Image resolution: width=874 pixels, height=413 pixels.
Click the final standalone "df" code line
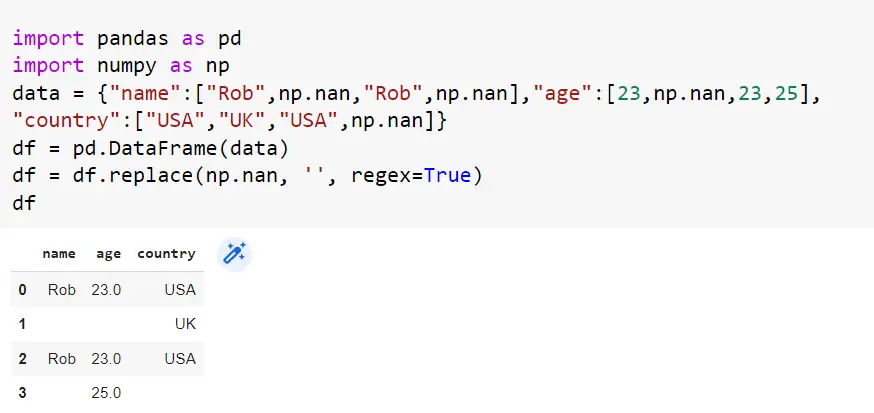(23, 202)
